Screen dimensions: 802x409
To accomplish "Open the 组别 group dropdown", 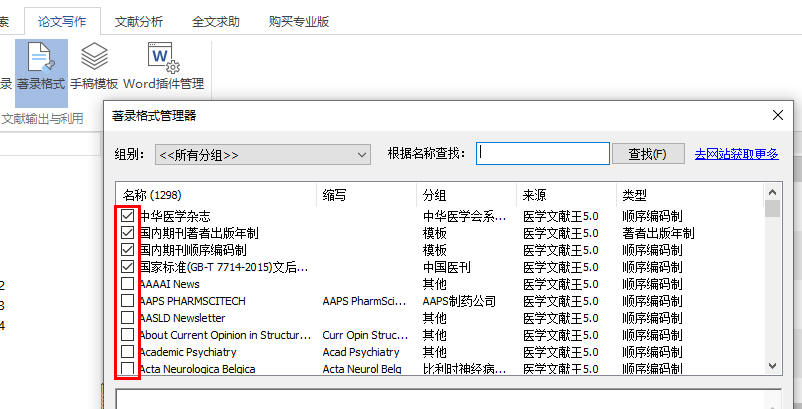I will pyautogui.click(x=263, y=154).
